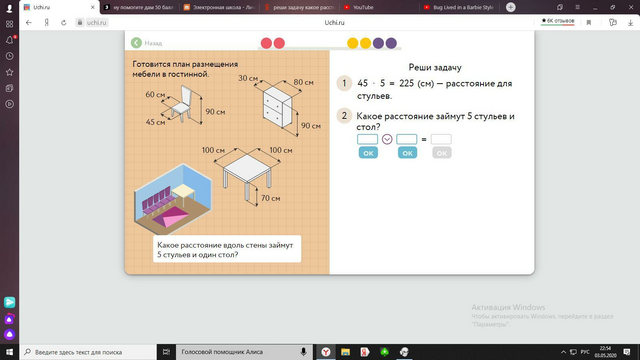Open a new tab with the plus button

point(511,7)
